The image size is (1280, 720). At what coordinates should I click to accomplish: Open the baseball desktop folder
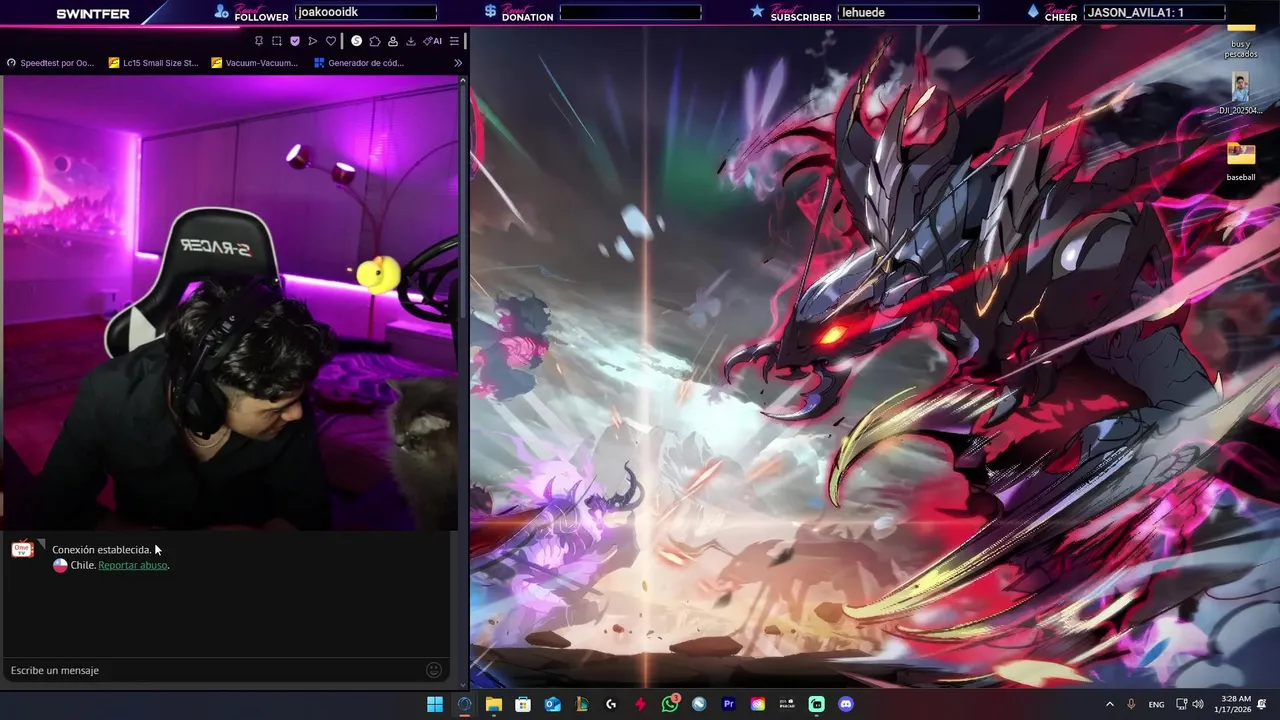pyautogui.click(x=1241, y=162)
